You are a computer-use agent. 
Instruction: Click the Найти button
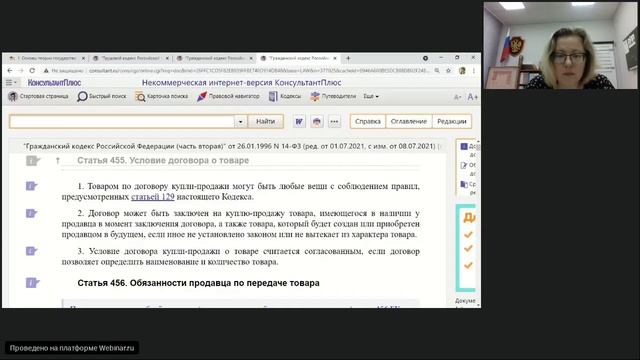[265, 121]
